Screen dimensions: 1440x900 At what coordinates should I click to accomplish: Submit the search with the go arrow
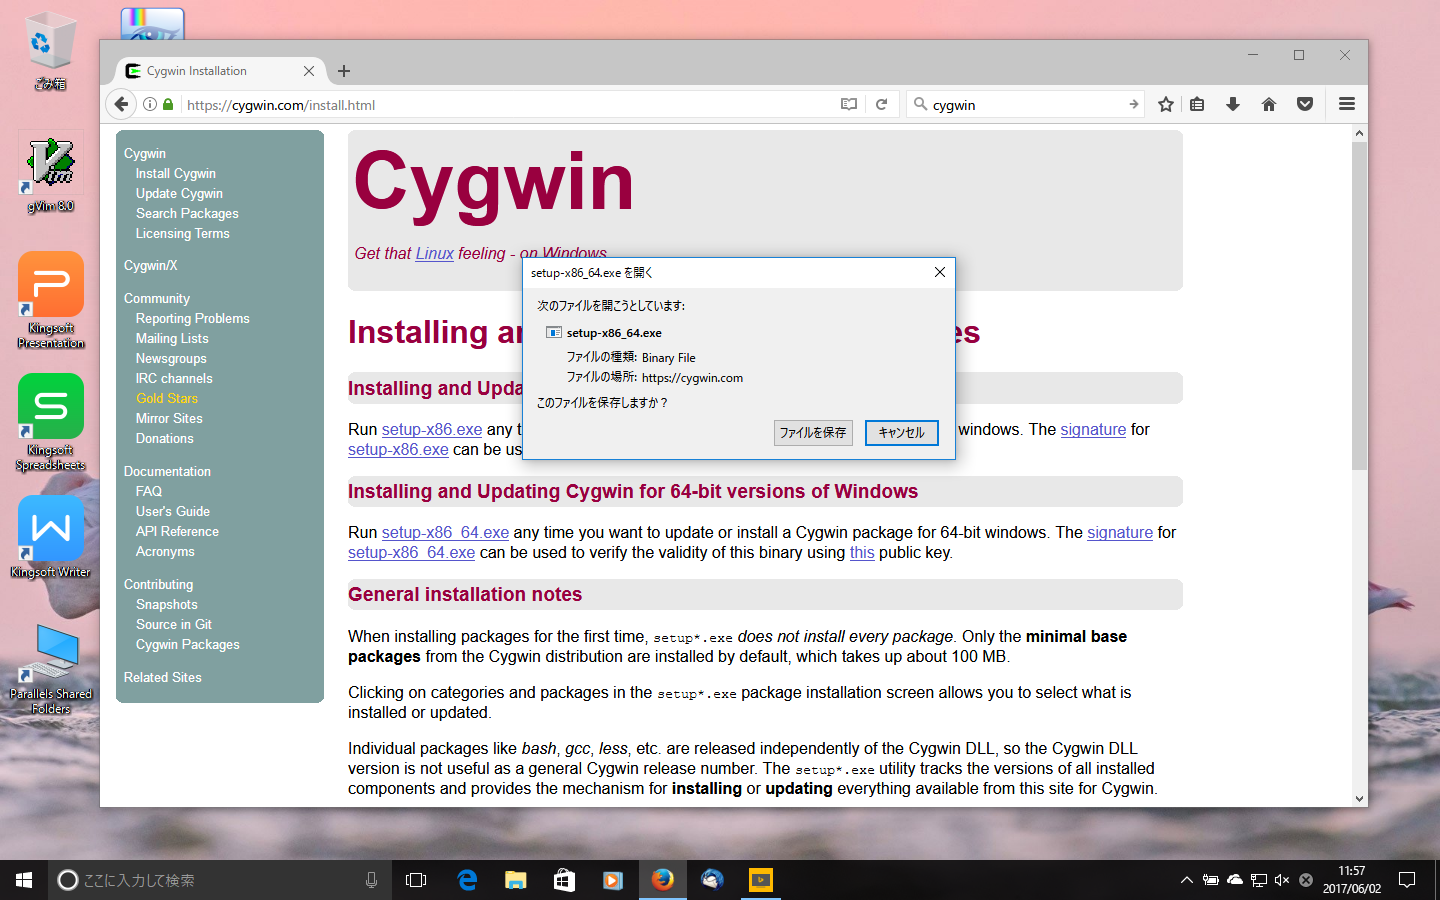(x=1133, y=104)
